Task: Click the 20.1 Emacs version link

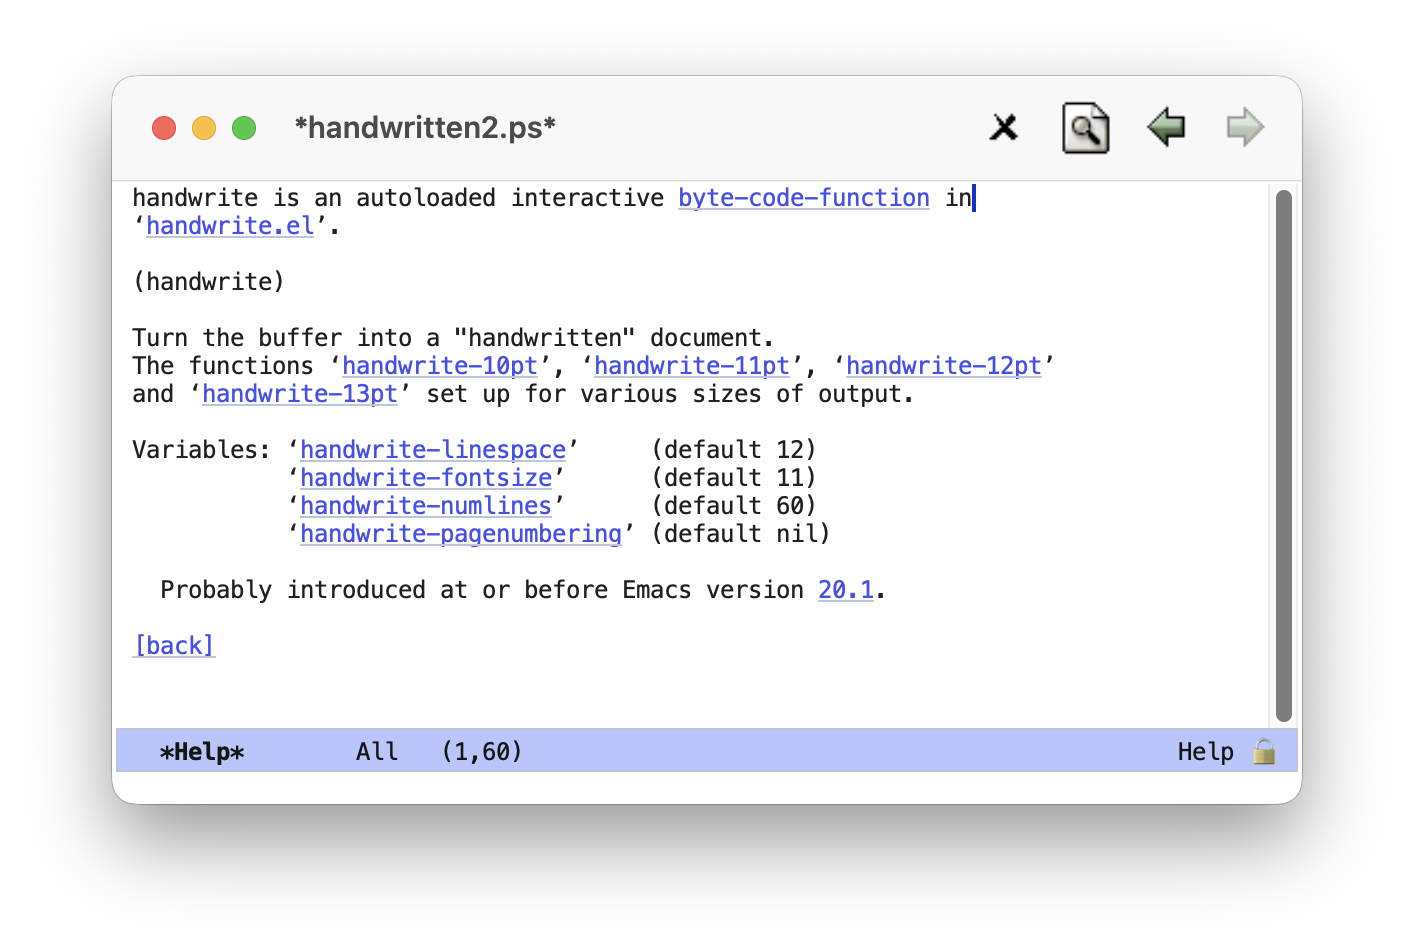Action: coord(846,590)
